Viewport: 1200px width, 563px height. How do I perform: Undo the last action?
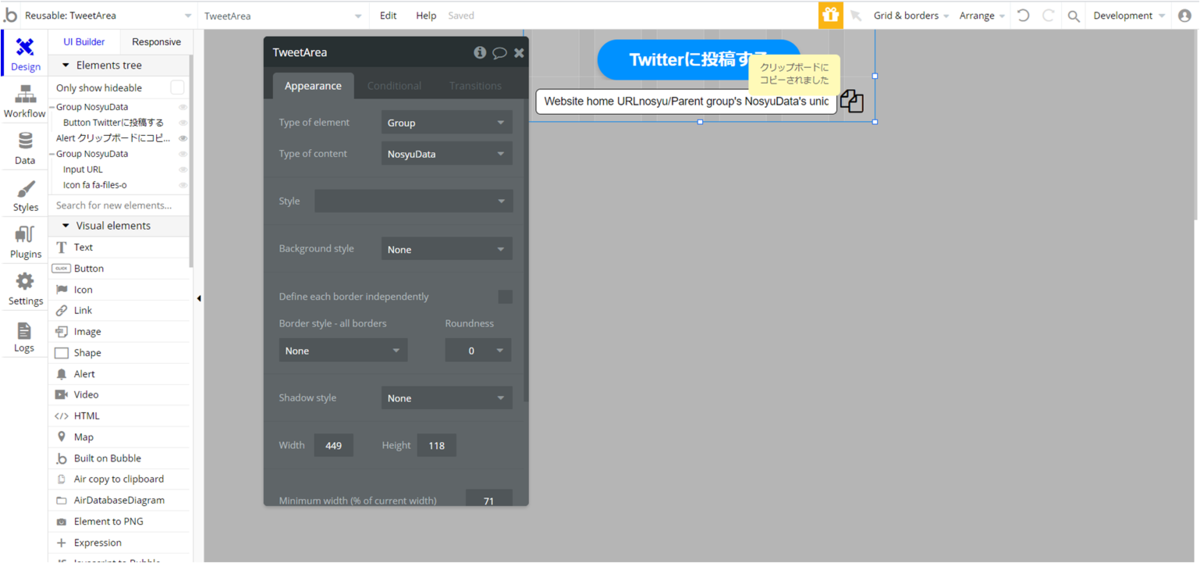(x=1023, y=16)
